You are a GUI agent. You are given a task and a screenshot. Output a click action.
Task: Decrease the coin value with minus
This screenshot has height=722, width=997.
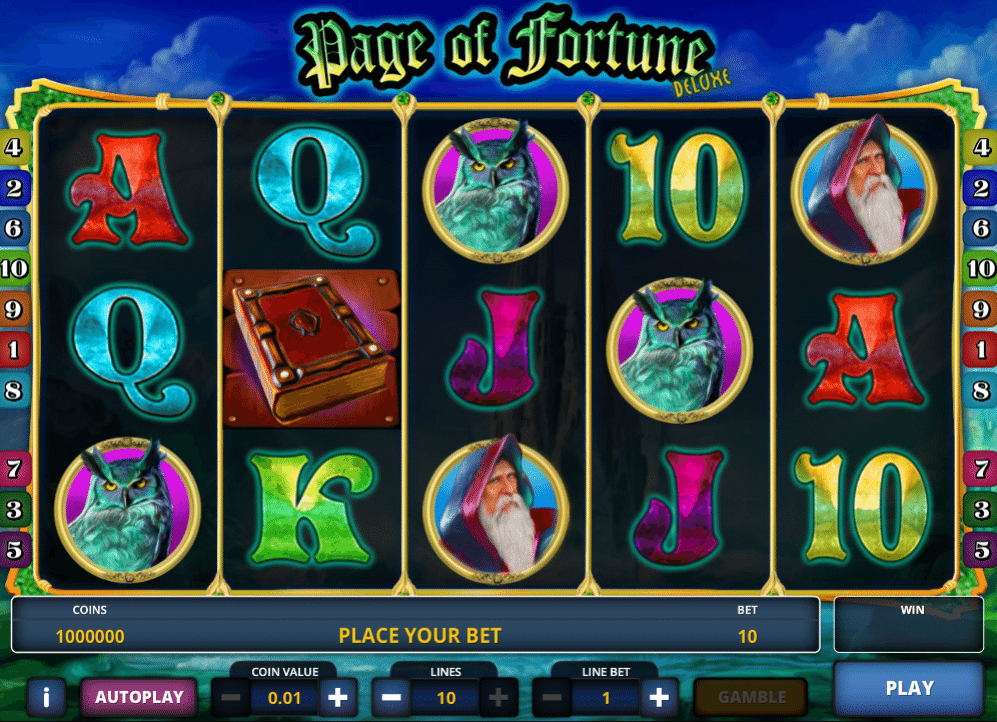[x=230, y=697]
